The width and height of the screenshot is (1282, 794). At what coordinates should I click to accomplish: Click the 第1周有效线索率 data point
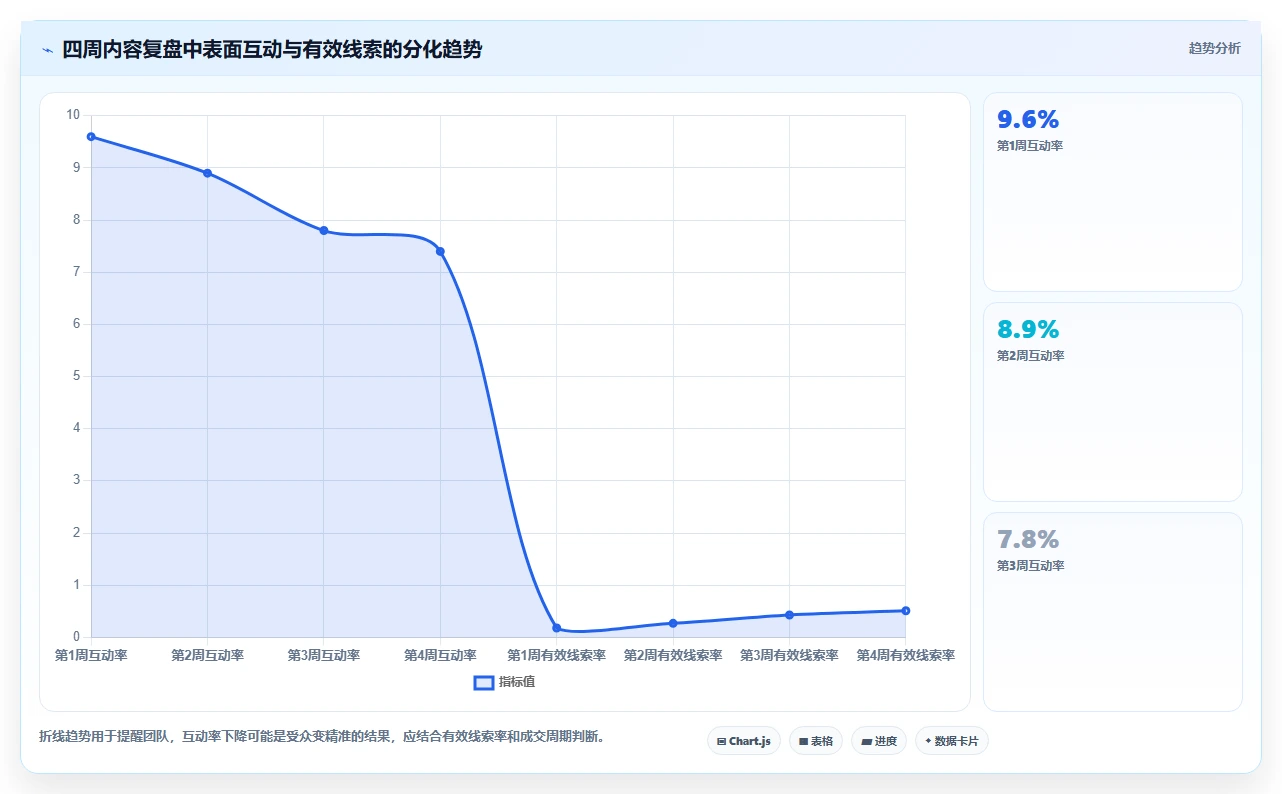click(557, 628)
